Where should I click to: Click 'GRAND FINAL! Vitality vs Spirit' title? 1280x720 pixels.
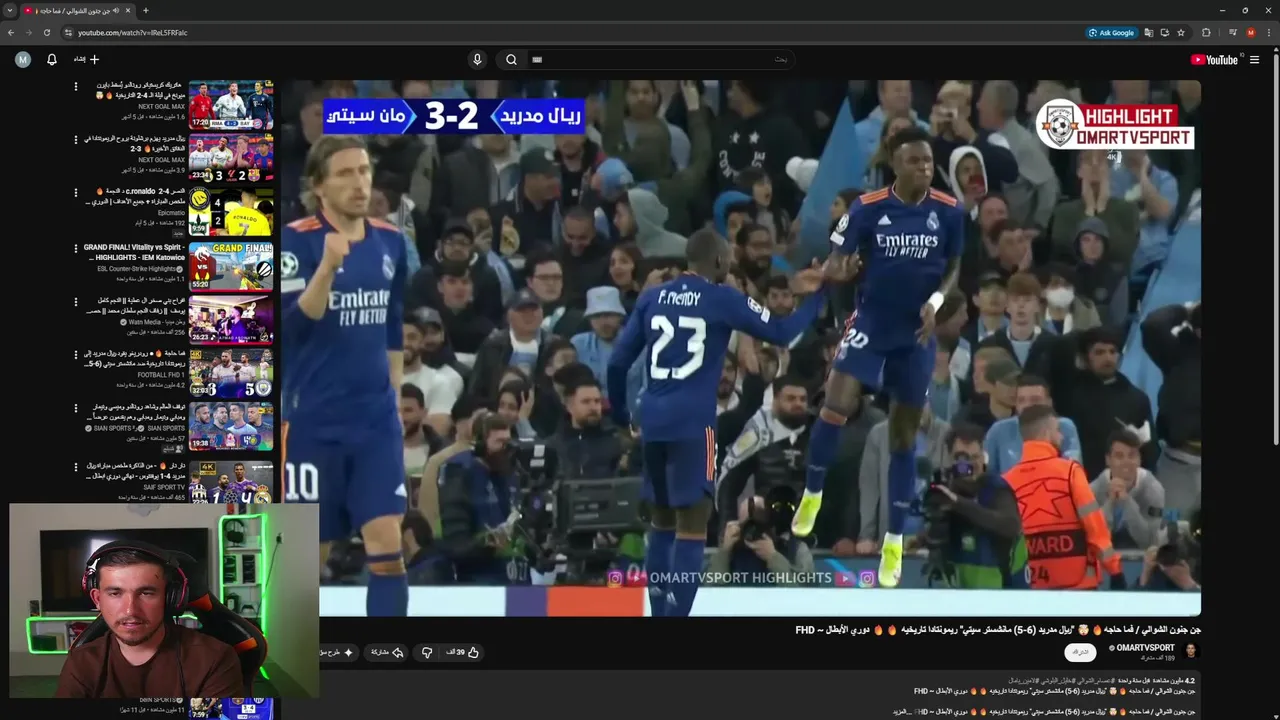(x=134, y=252)
